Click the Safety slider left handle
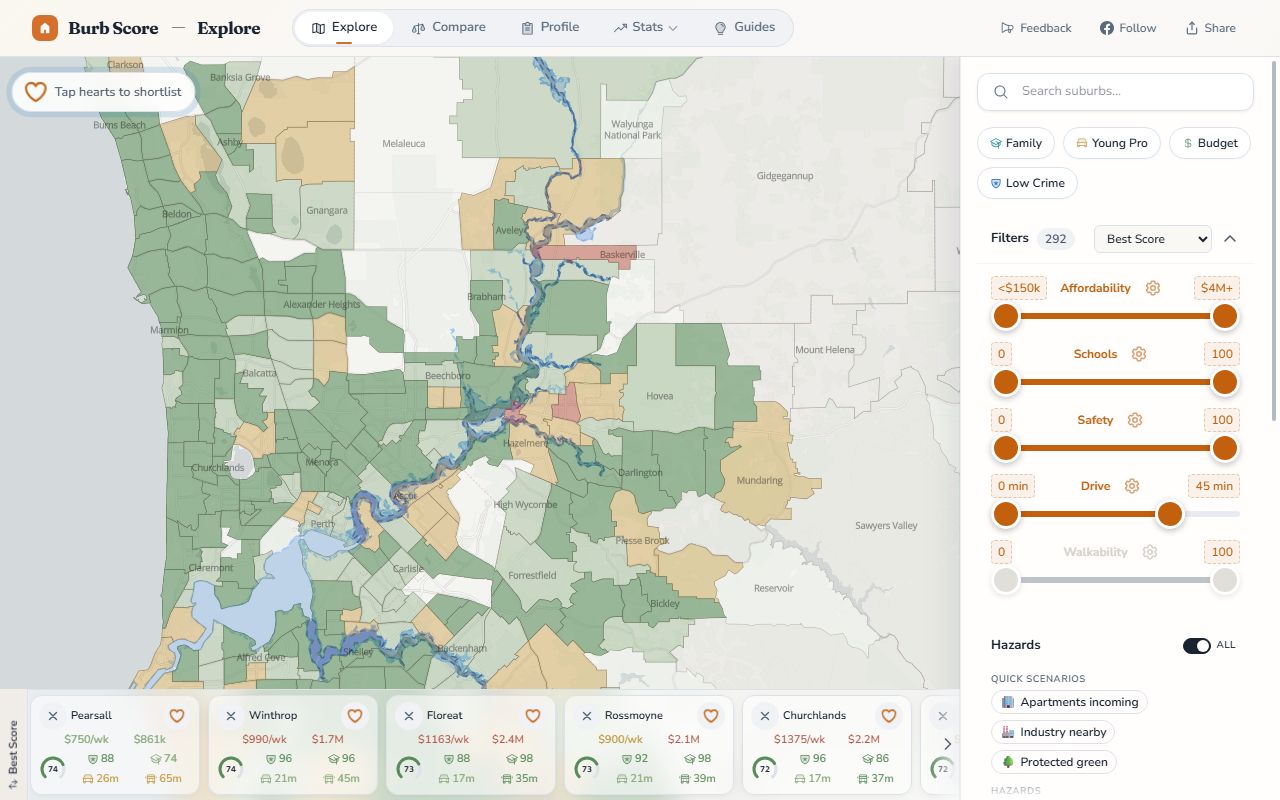This screenshot has height=800, width=1280. 1005,448
